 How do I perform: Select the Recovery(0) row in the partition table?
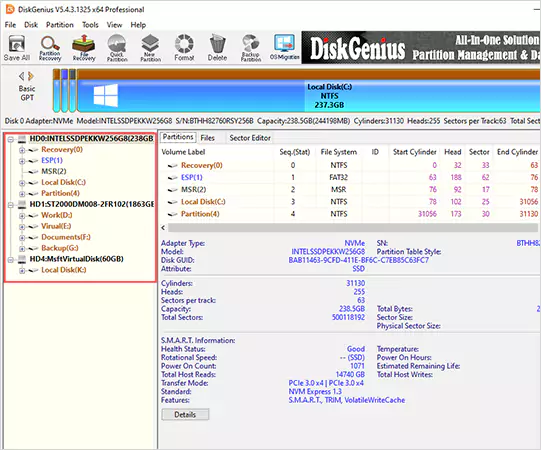pos(350,165)
